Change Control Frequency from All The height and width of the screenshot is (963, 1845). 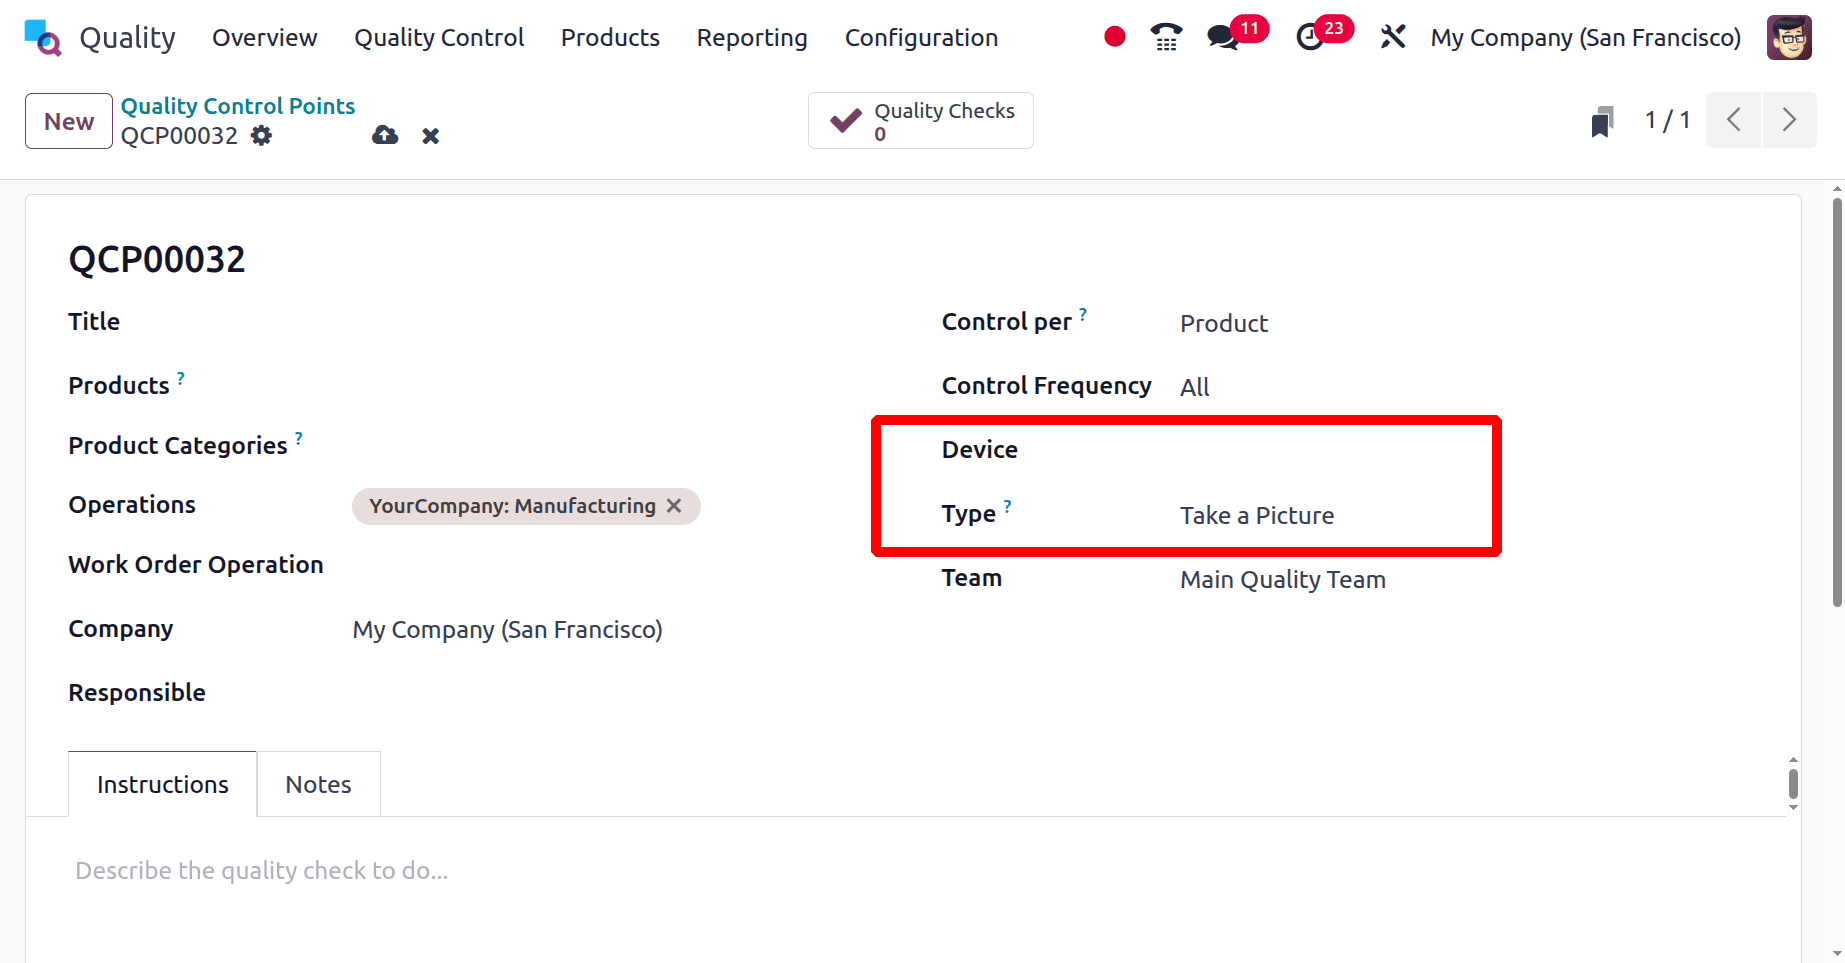tap(1195, 386)
